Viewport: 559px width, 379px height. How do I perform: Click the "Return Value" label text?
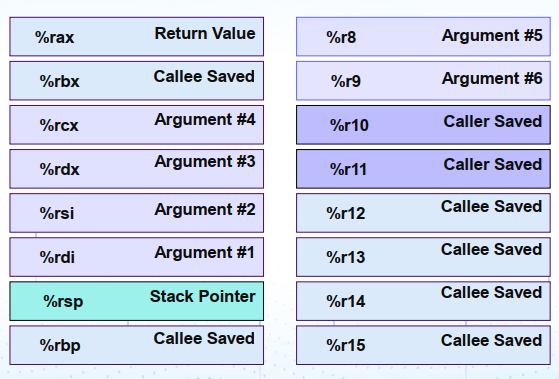coord(205,34)
